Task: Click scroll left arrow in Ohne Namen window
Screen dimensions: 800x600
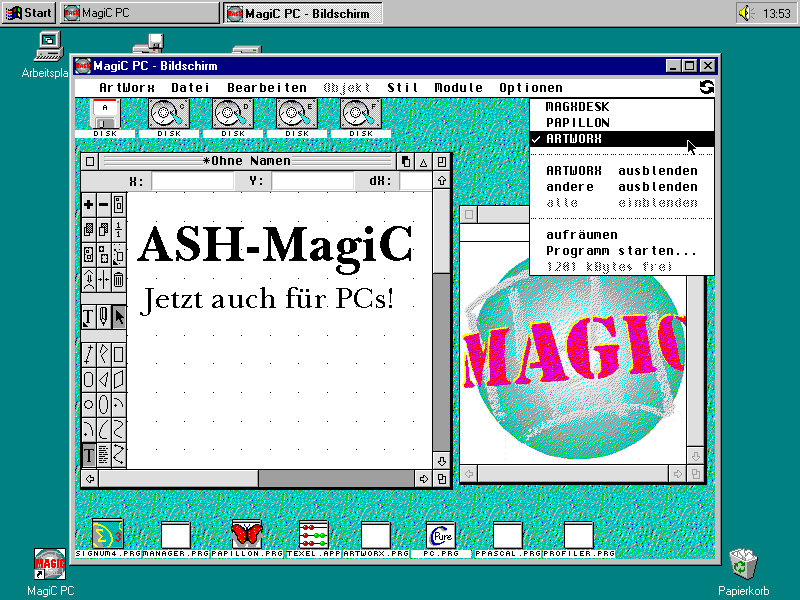Action: click(90, 479)
